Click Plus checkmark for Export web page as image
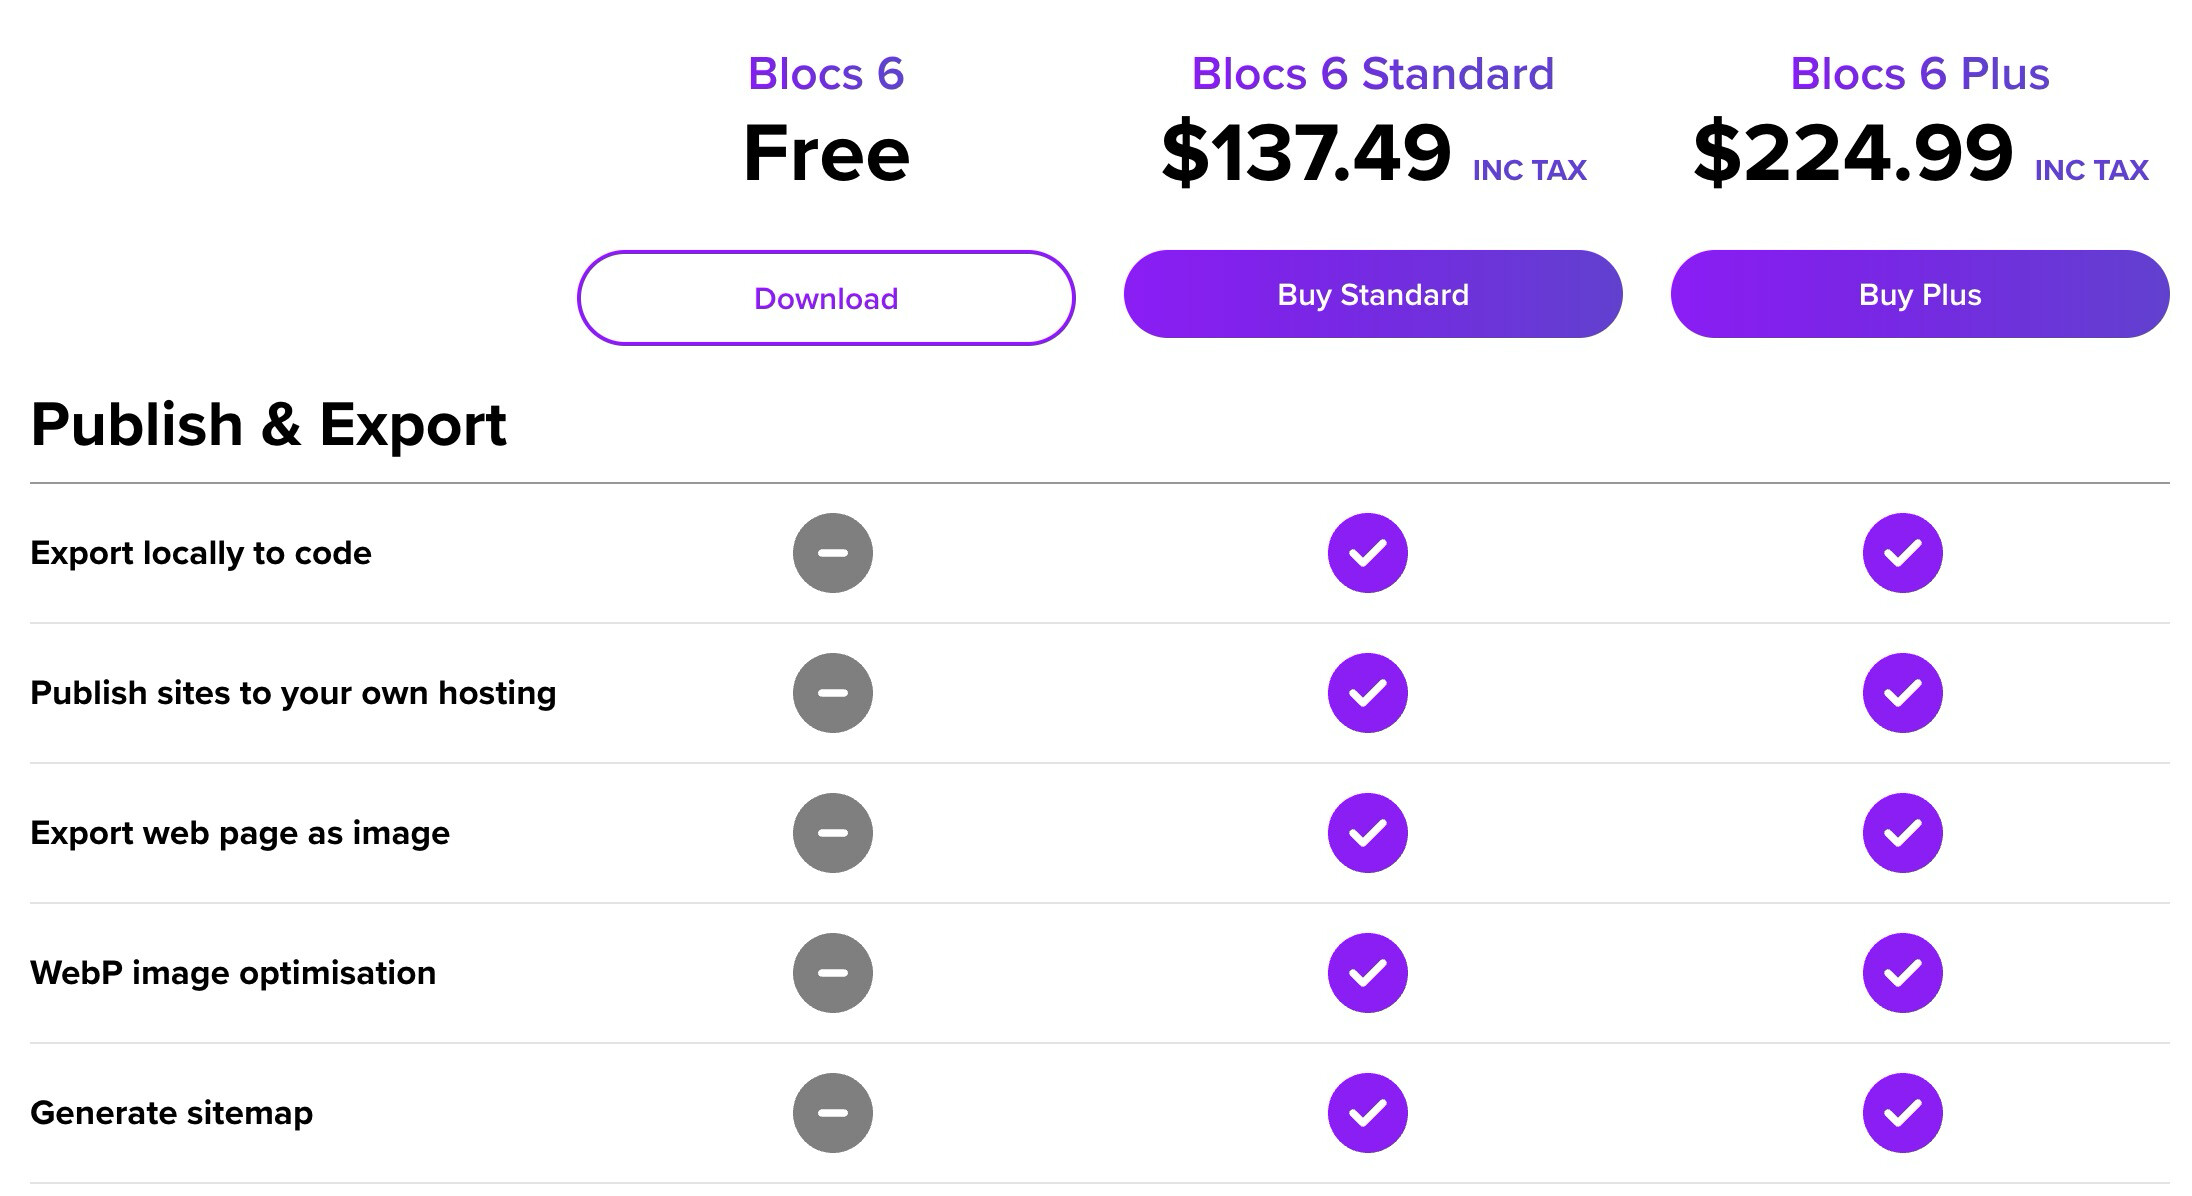This screenshot has height=1196, width=2192. 1902,833
